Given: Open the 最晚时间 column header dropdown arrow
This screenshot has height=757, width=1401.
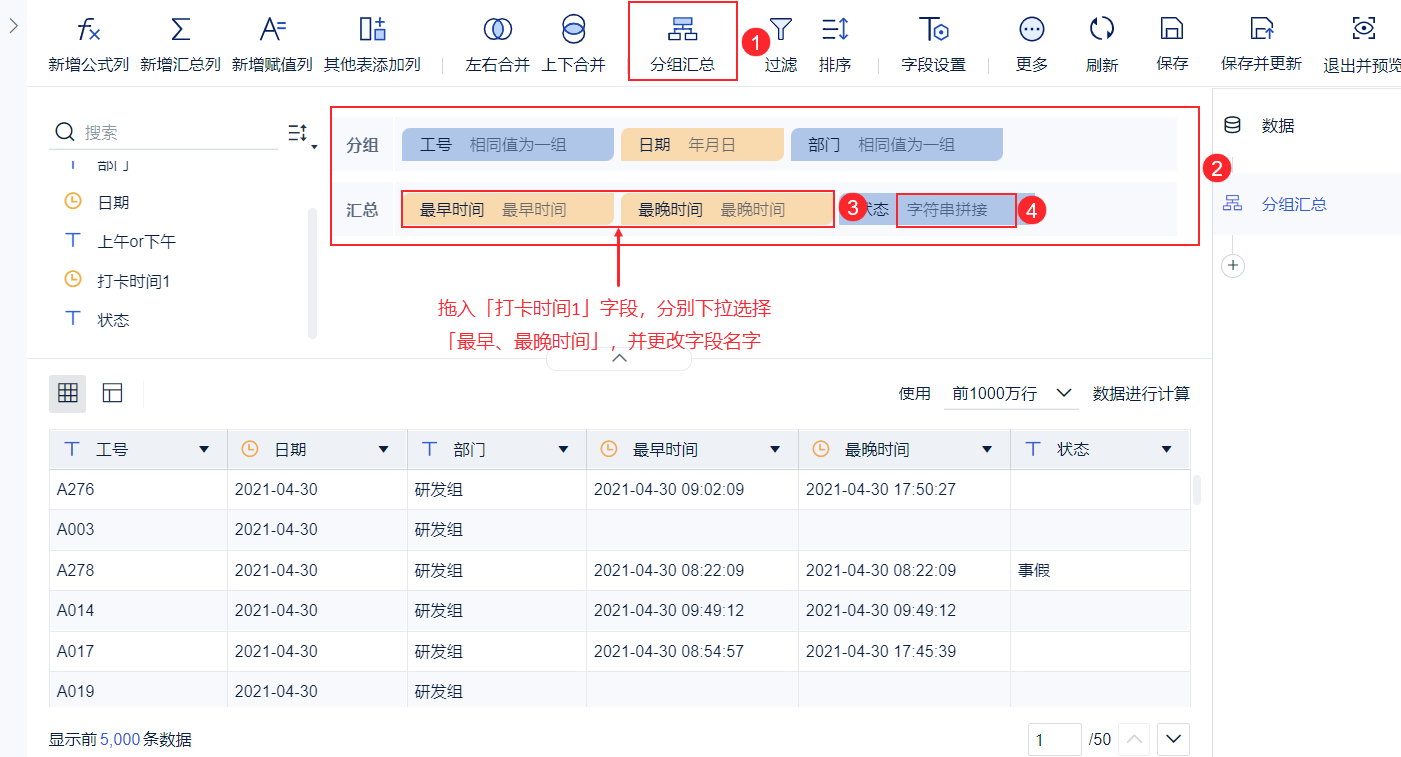Looking at the screenshot, I should click(x=987, y=450).
